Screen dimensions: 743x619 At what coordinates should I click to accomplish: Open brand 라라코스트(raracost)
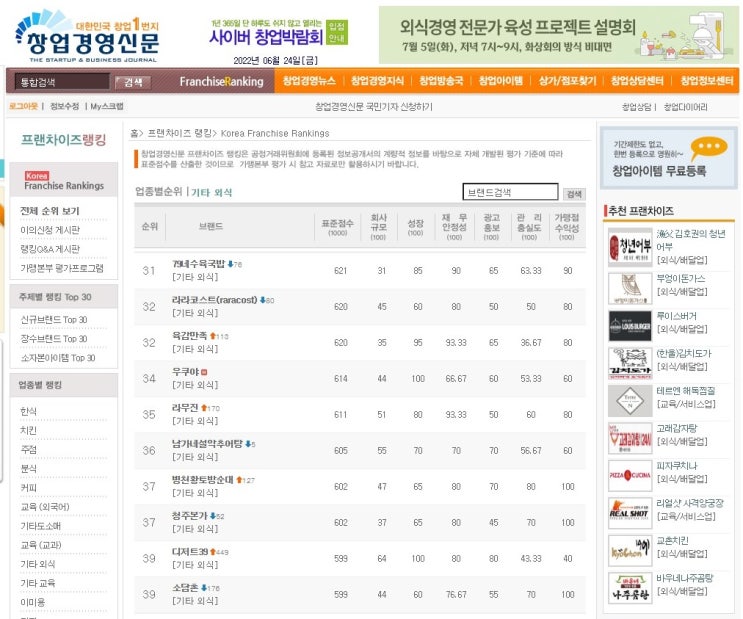(x=215, y=300)
